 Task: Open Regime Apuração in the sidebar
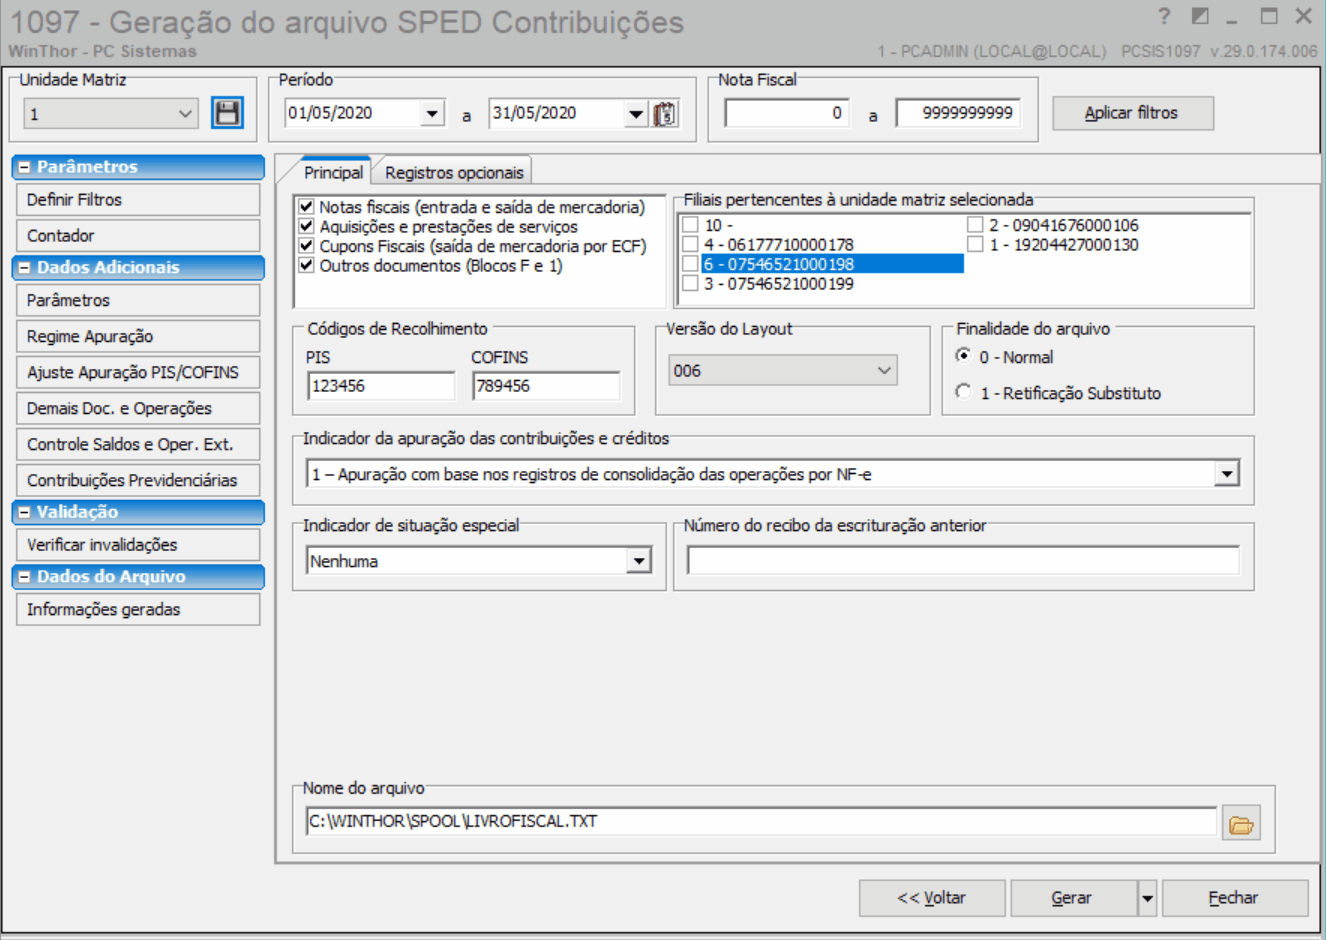click(138, 336)
